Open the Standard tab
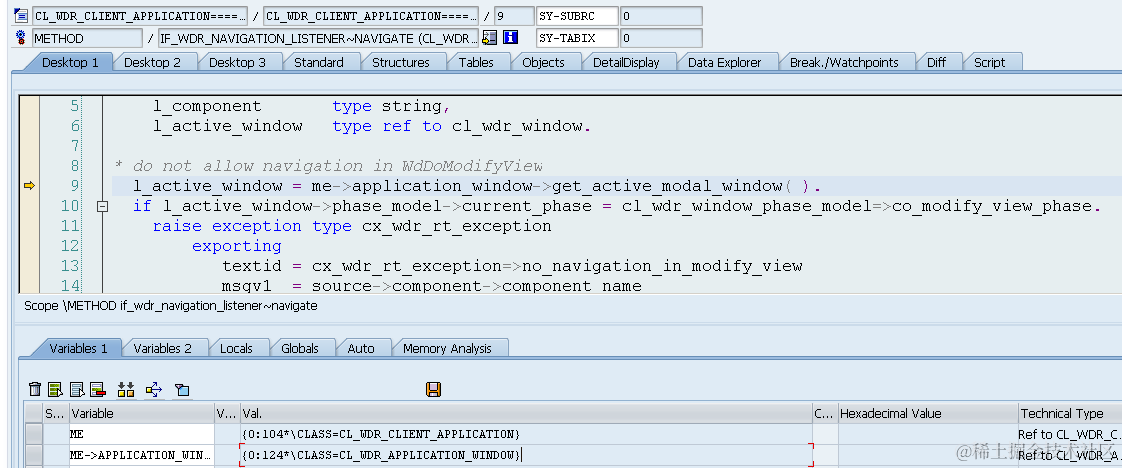The image size is (1122, 468). (x=318, y=62)
